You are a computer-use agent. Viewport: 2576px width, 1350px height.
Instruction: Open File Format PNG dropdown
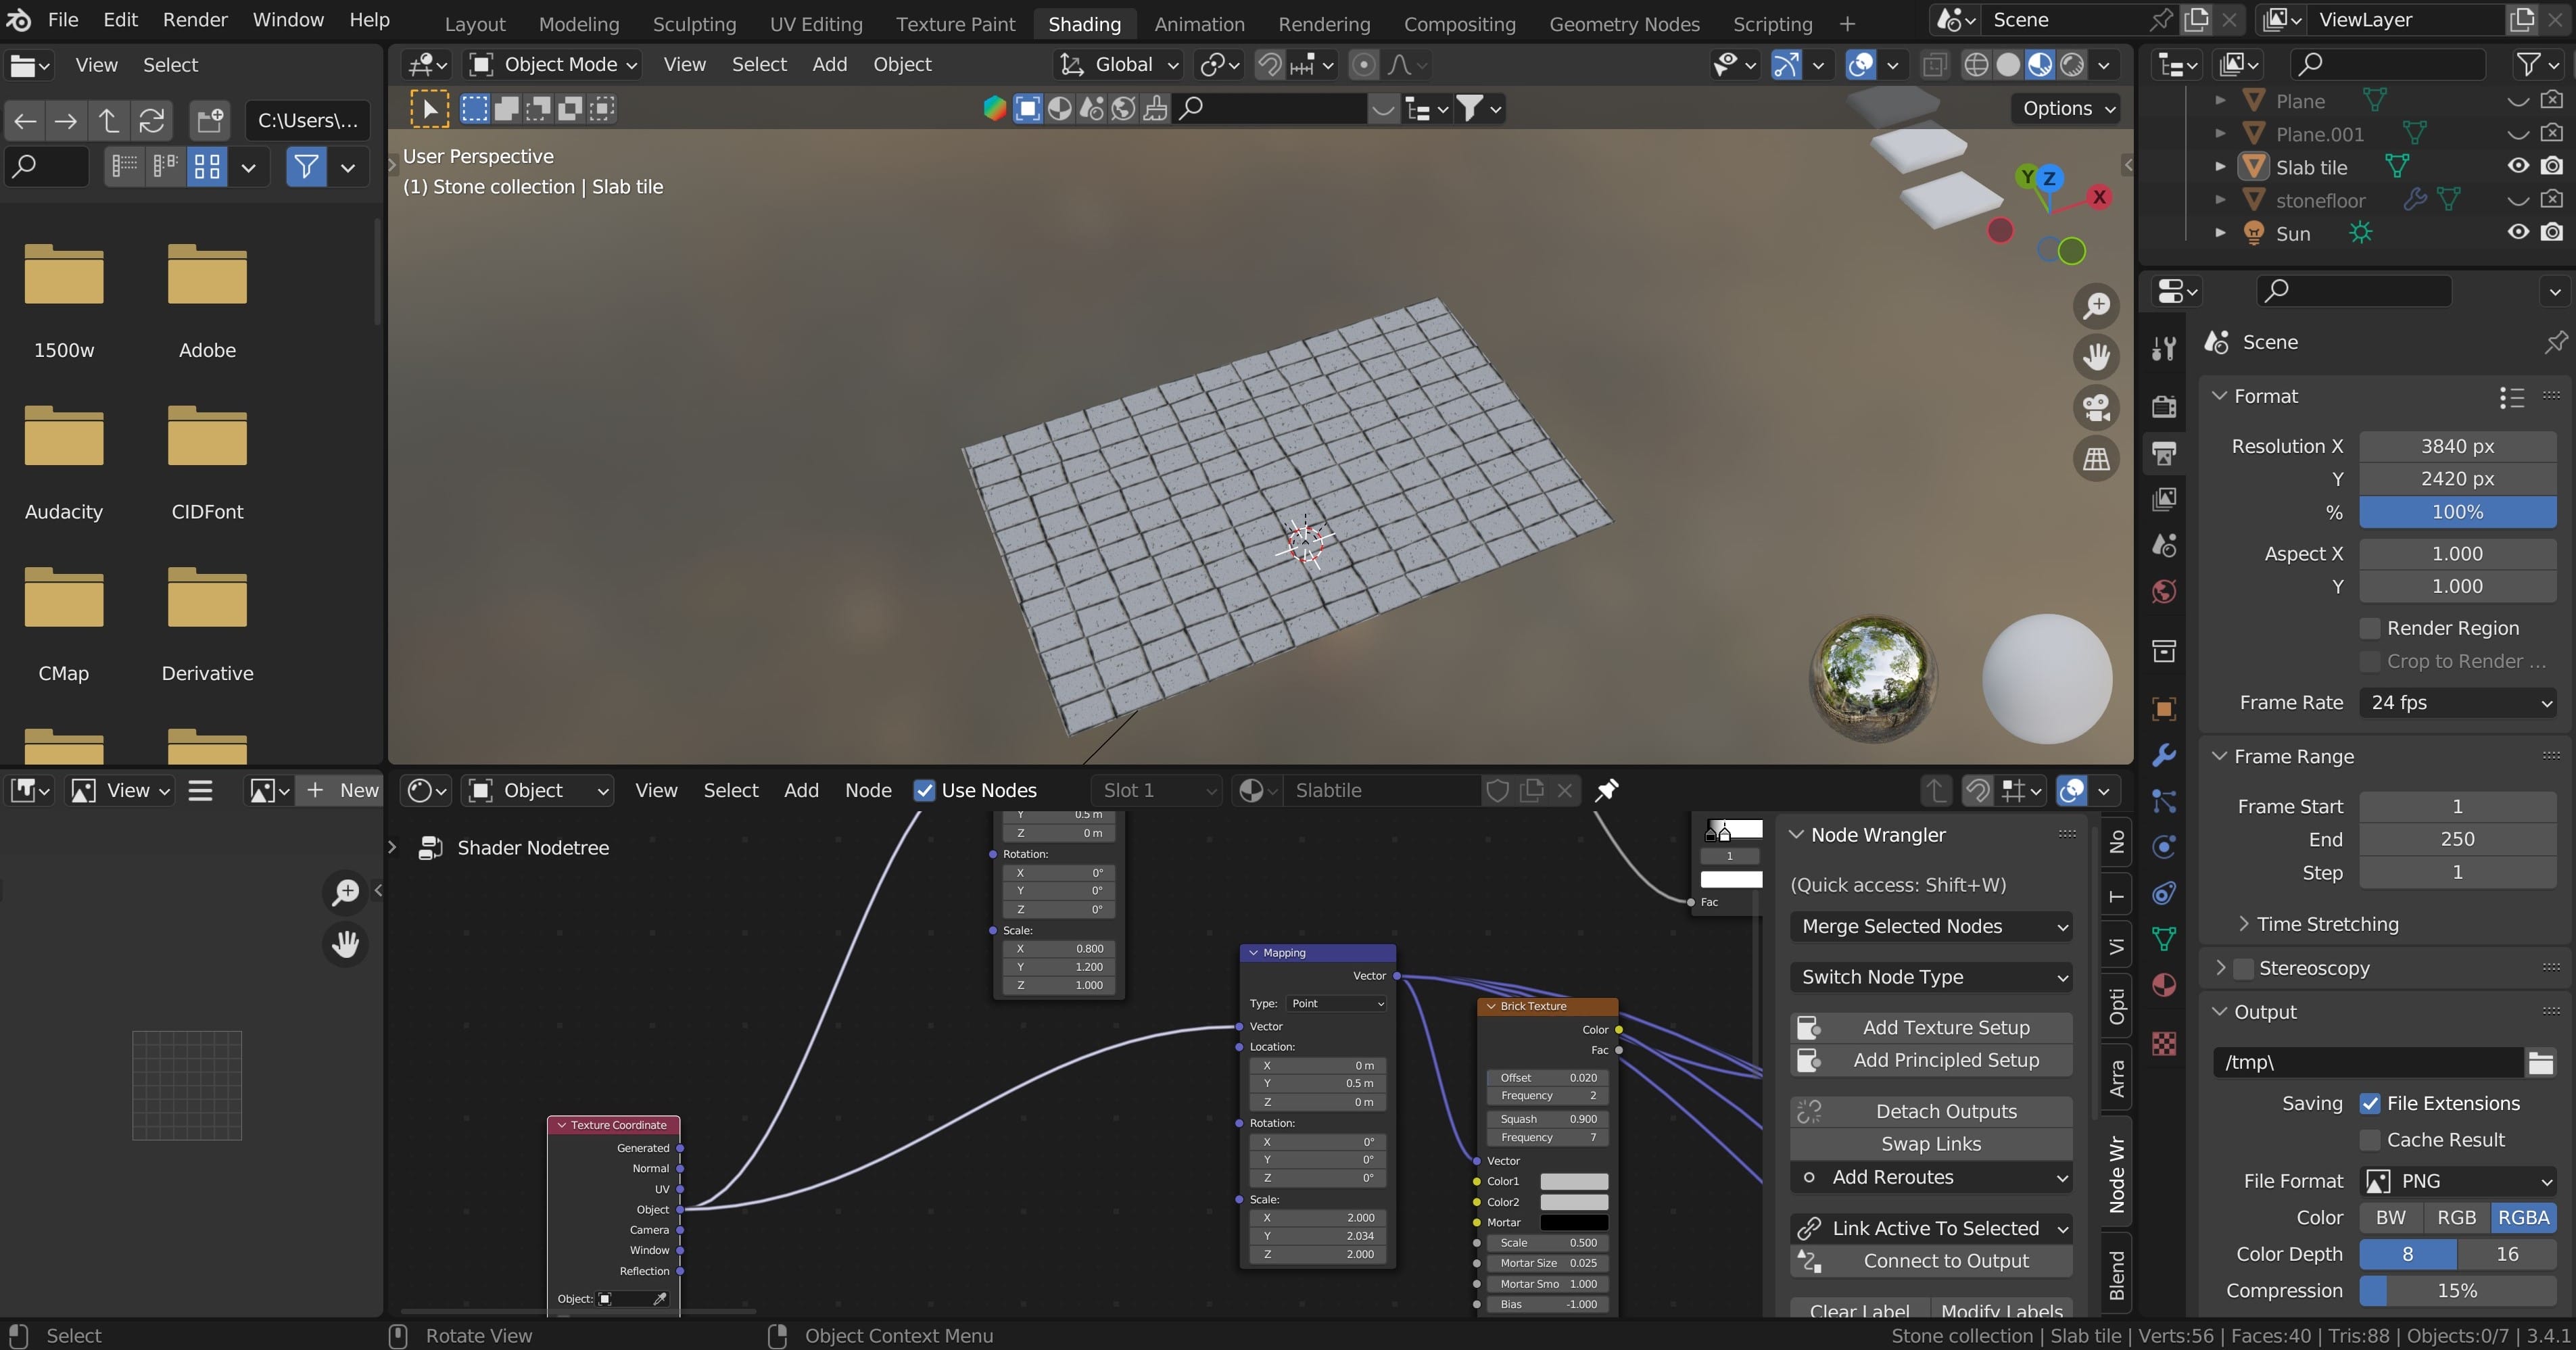tap(2457, 1181)
